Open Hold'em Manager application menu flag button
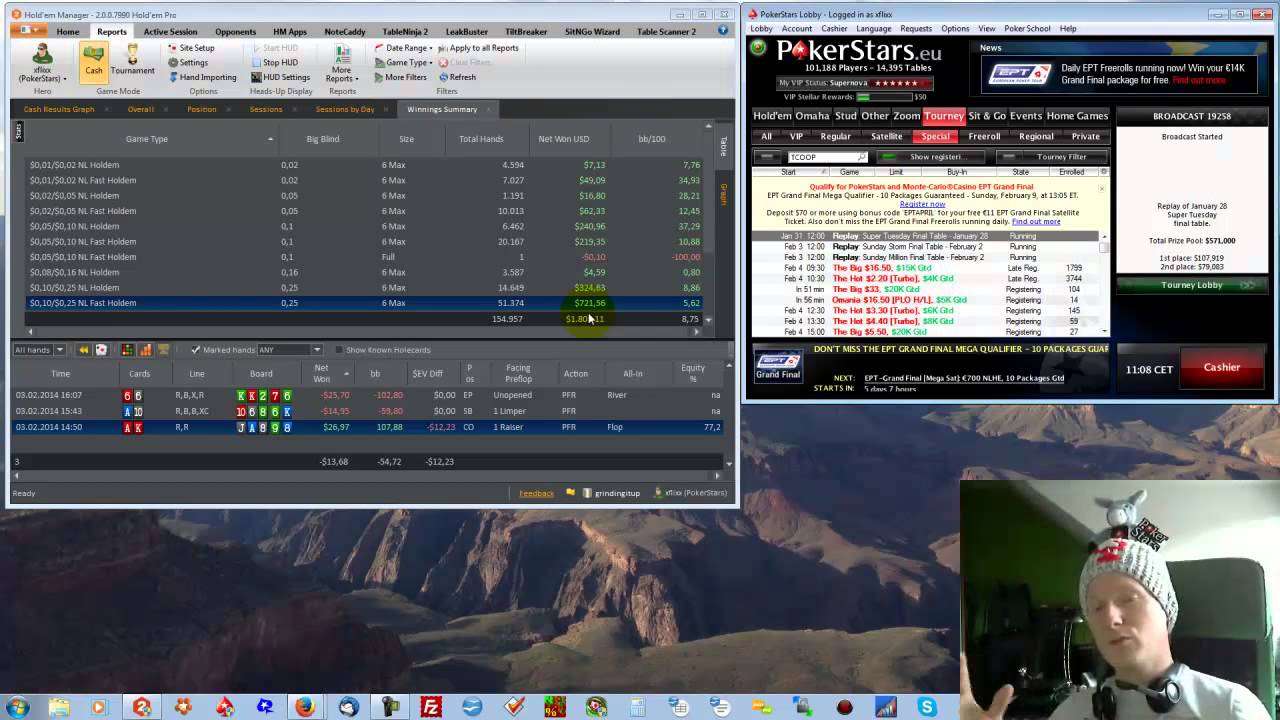The height and width of the screenshot is (720, 1280). coord(27,31)
